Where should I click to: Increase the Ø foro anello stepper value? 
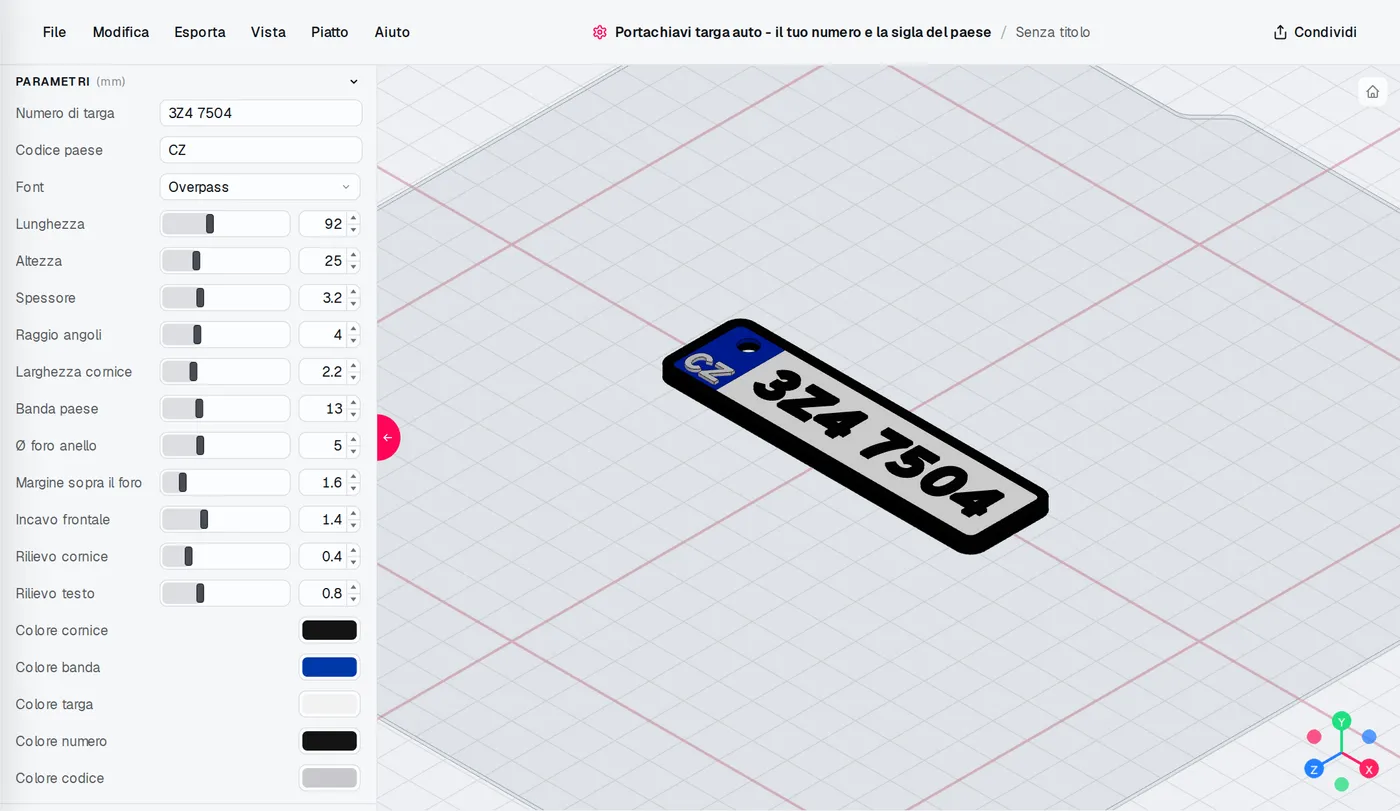(353, 440)
